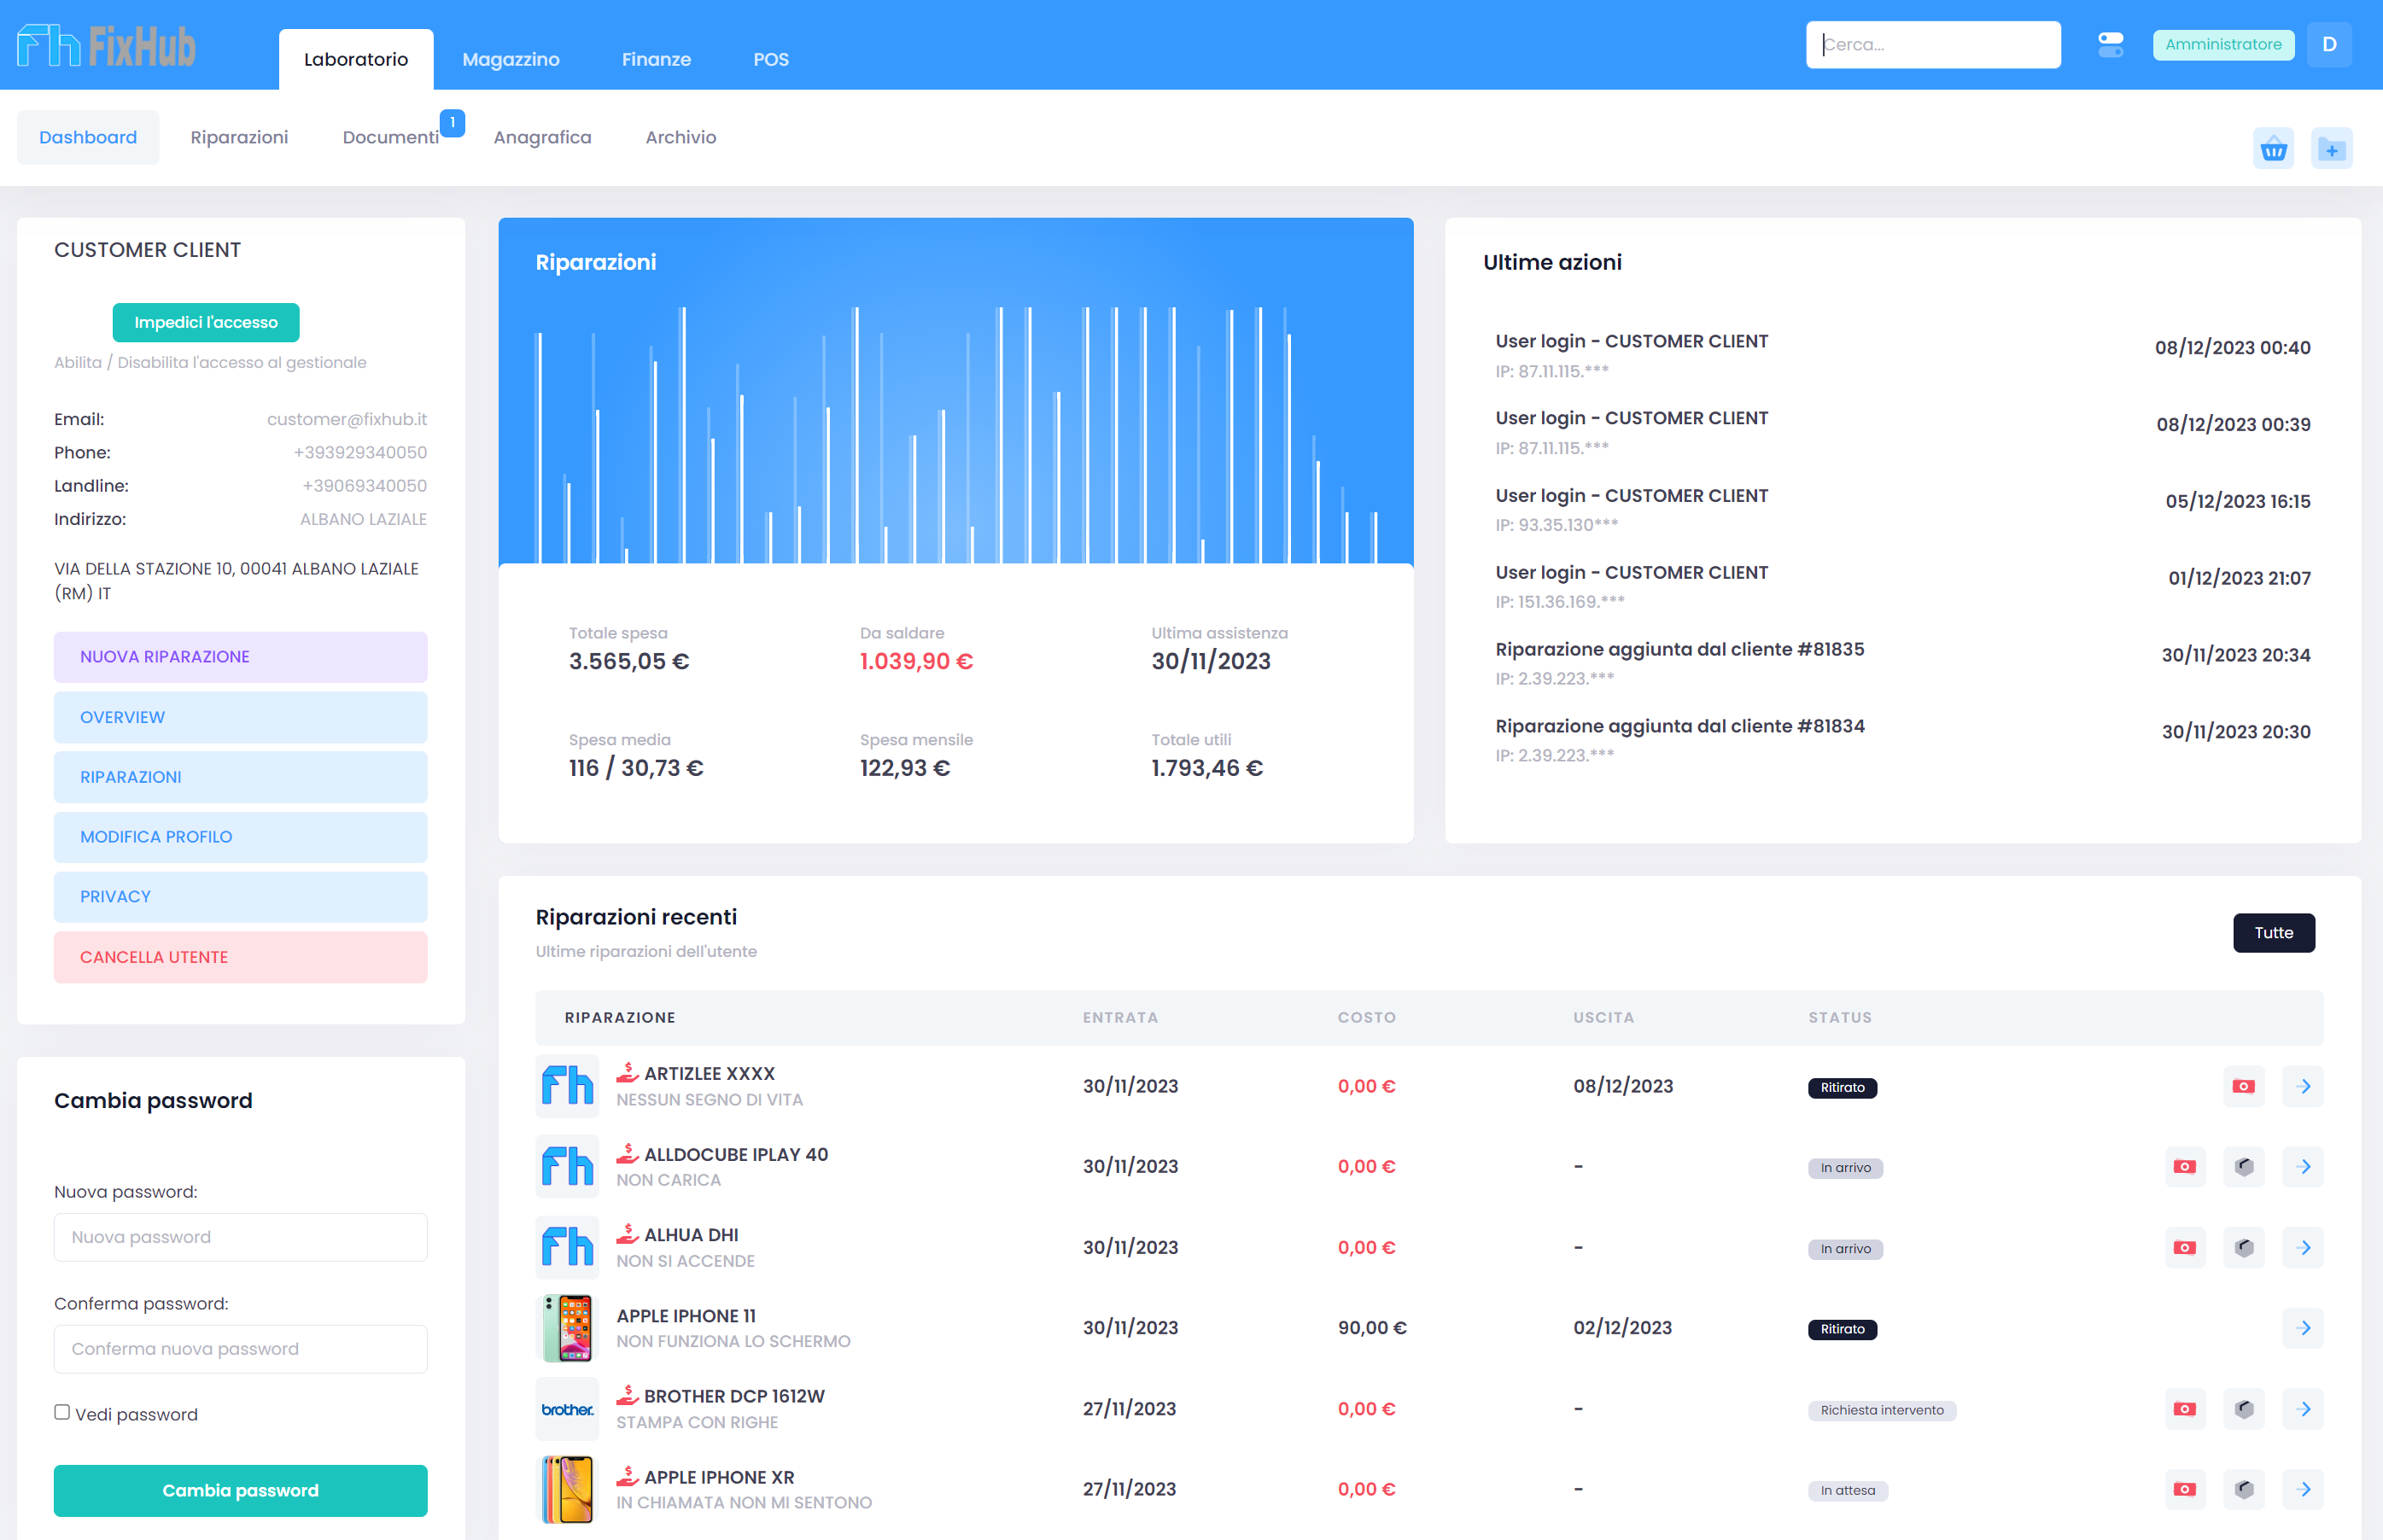Click the add folder icon at top right

2331,150
